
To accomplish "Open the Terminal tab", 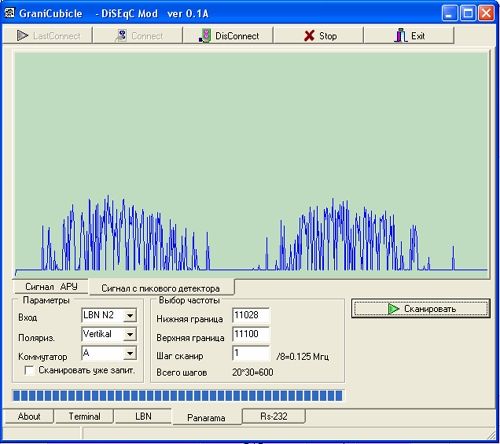I will point(84,416).
